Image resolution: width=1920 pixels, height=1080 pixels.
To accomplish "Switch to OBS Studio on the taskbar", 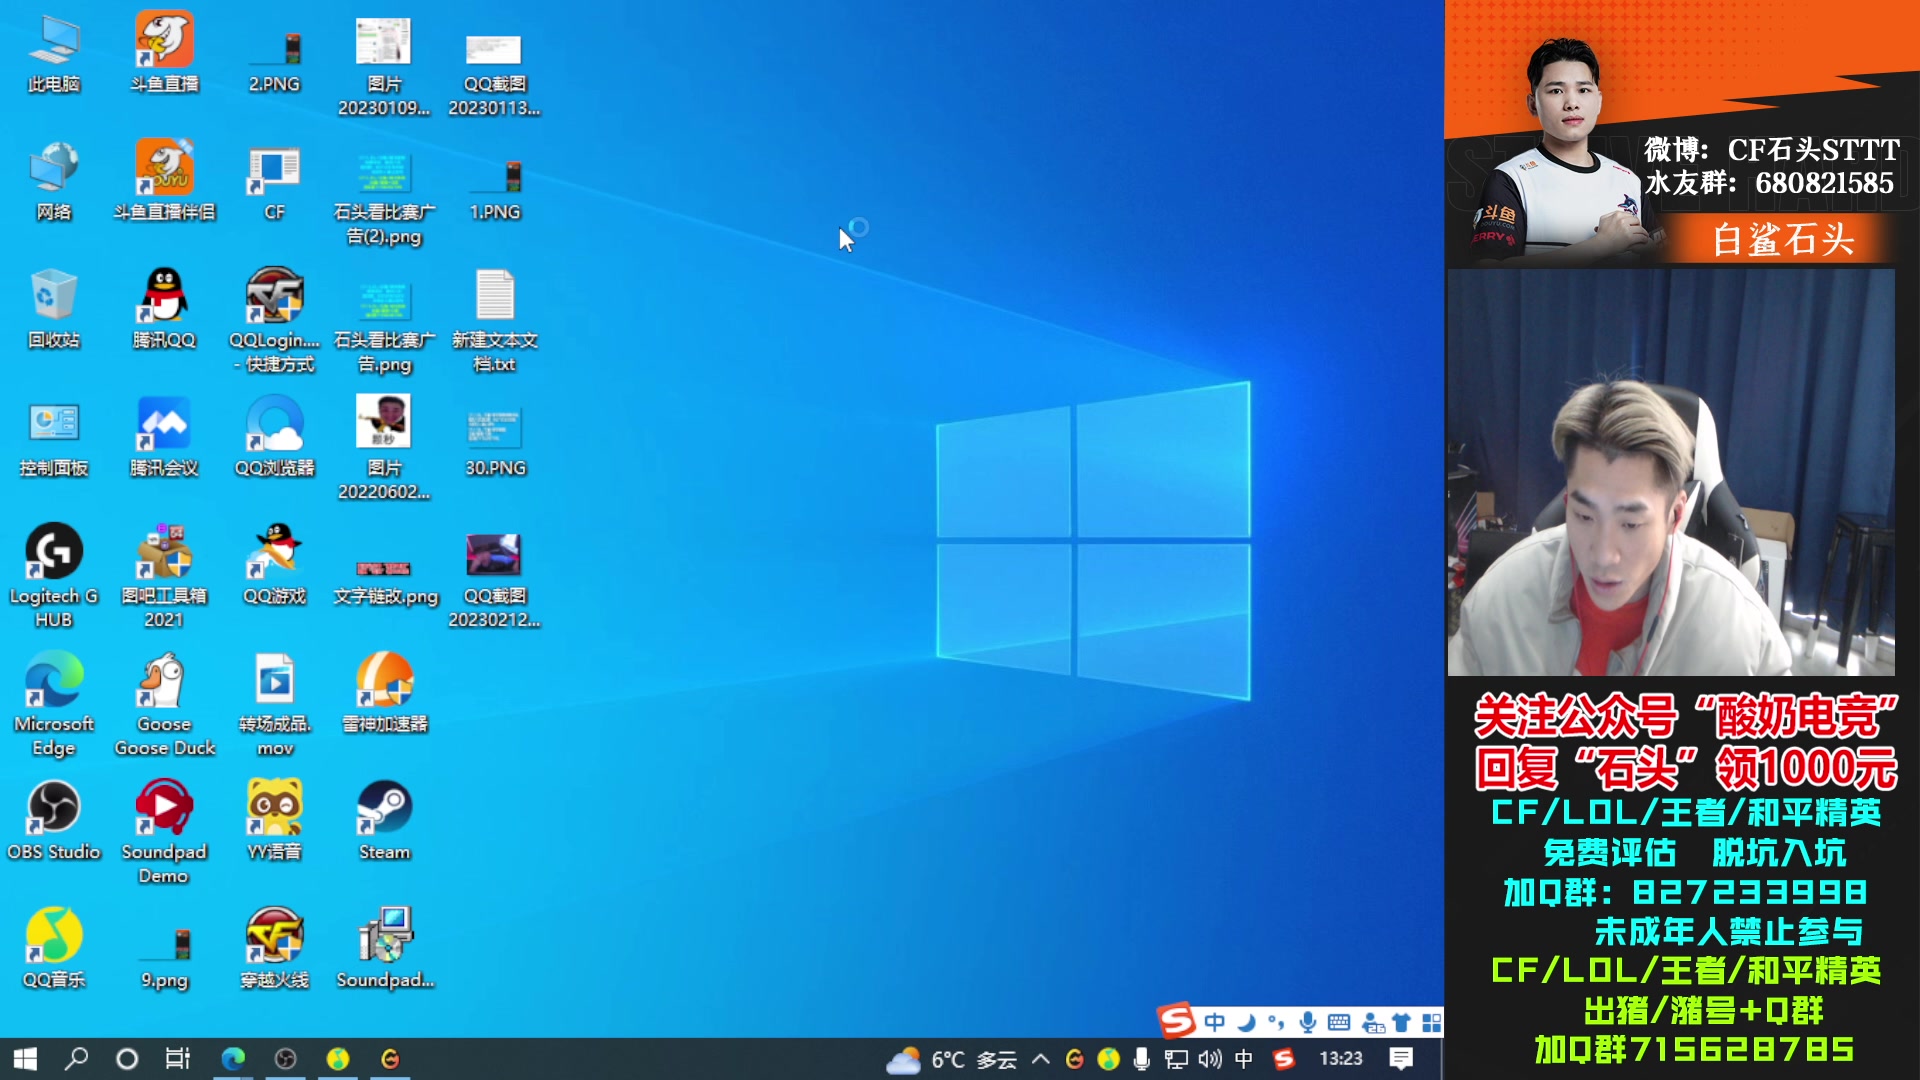I will tap(285, 1058).
